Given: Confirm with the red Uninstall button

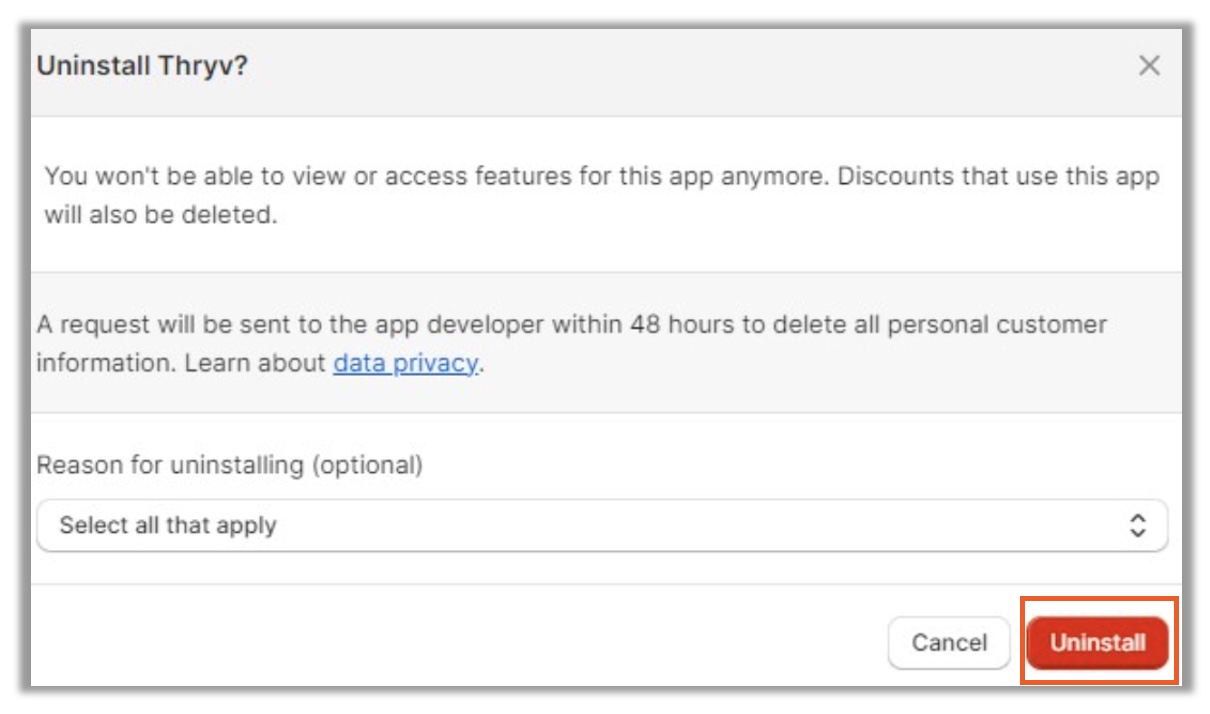Looking at the screenshot, I should pos(1097,642).
